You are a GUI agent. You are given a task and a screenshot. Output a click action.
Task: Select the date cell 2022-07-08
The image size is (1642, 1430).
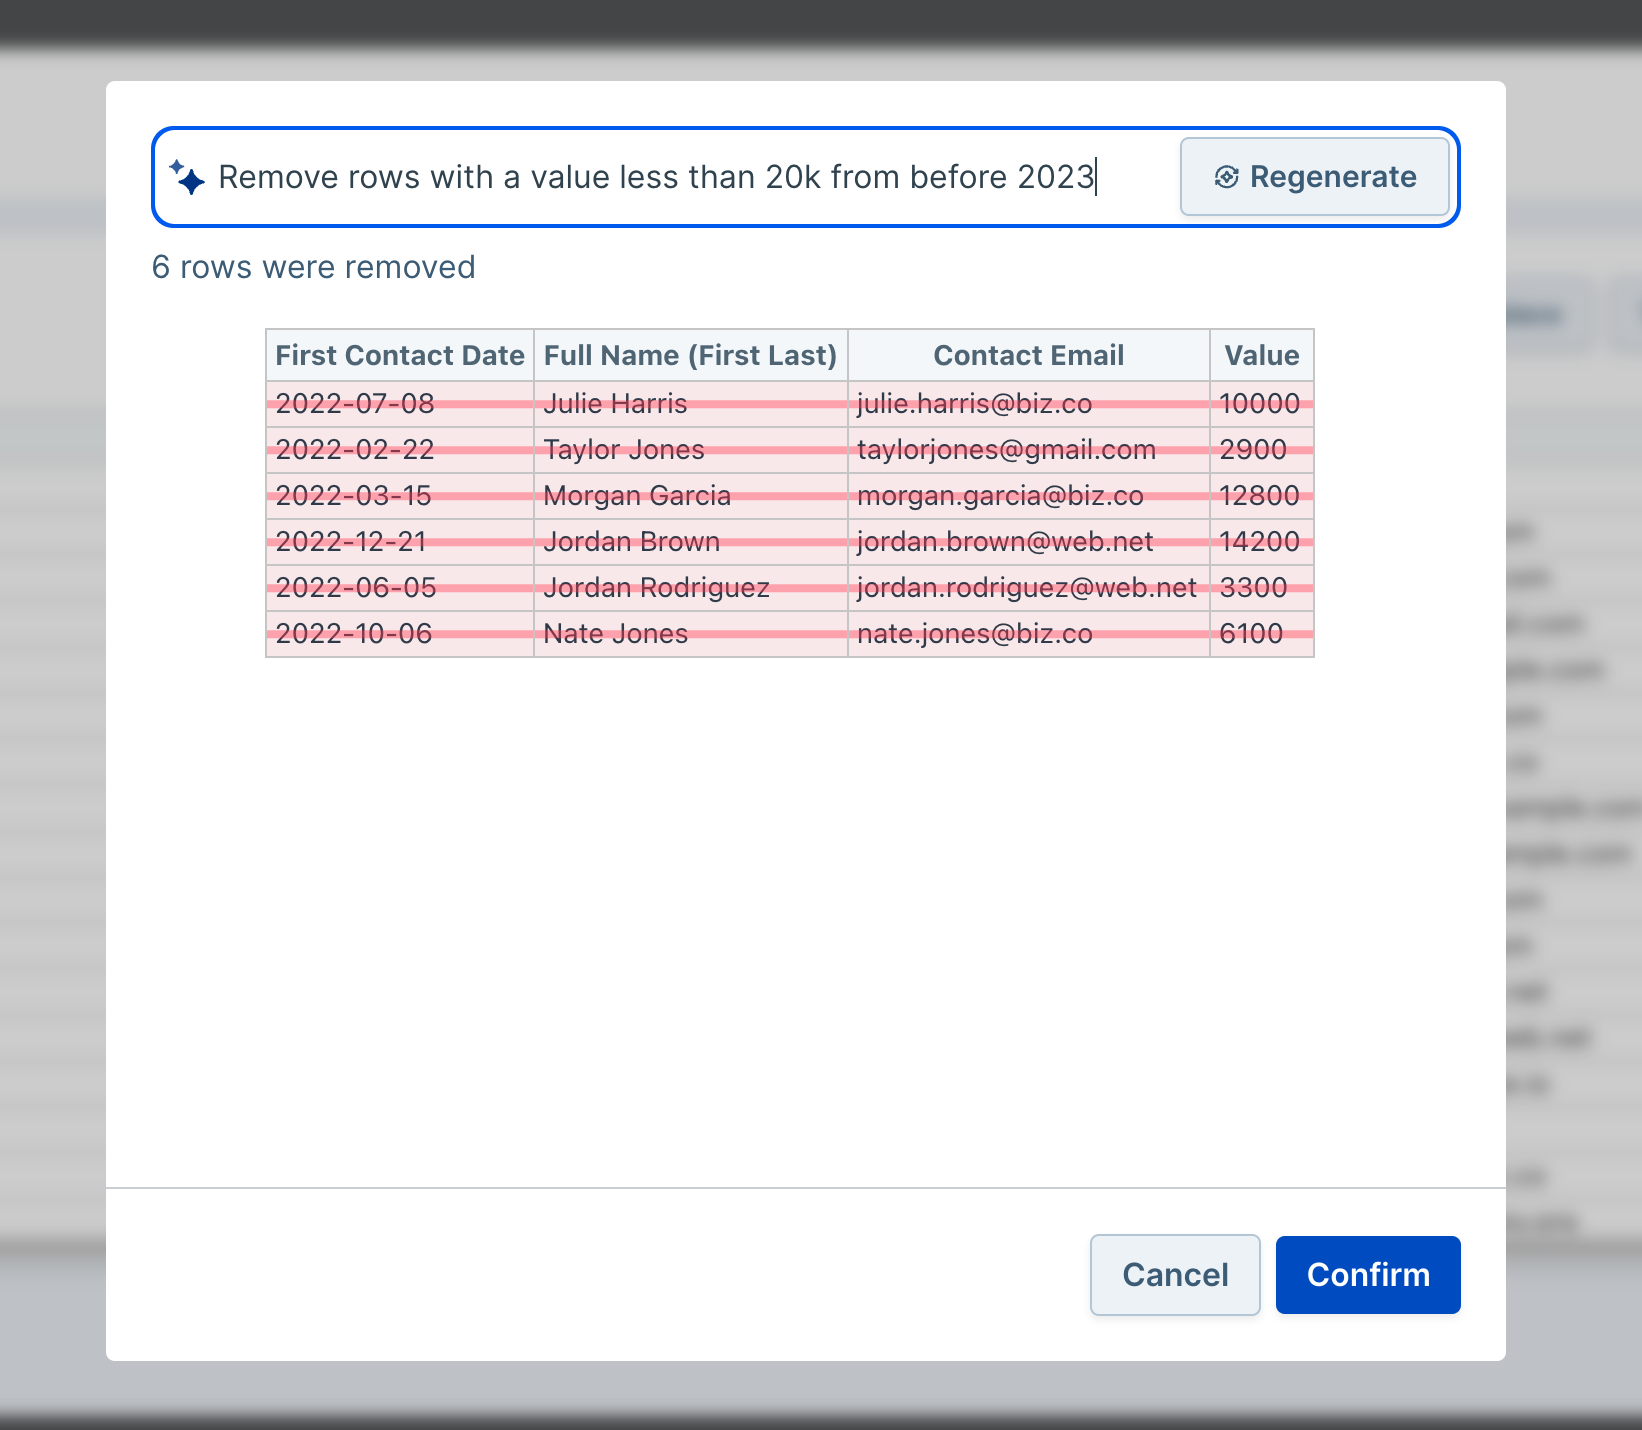(x=400, y=404)
